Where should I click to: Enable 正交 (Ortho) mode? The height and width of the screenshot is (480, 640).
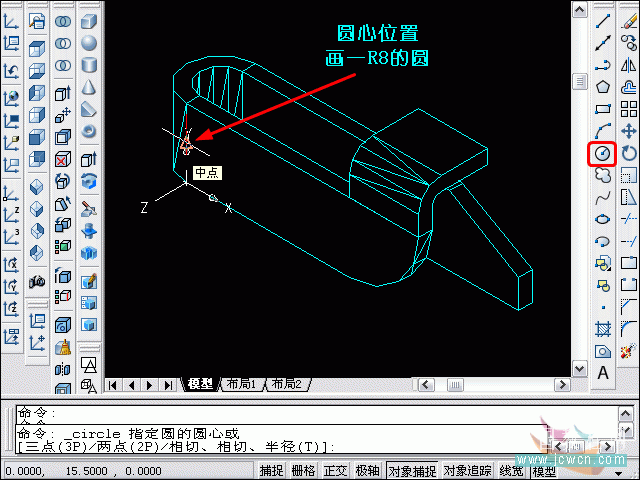pyautogui.click(x=335, y=471)
